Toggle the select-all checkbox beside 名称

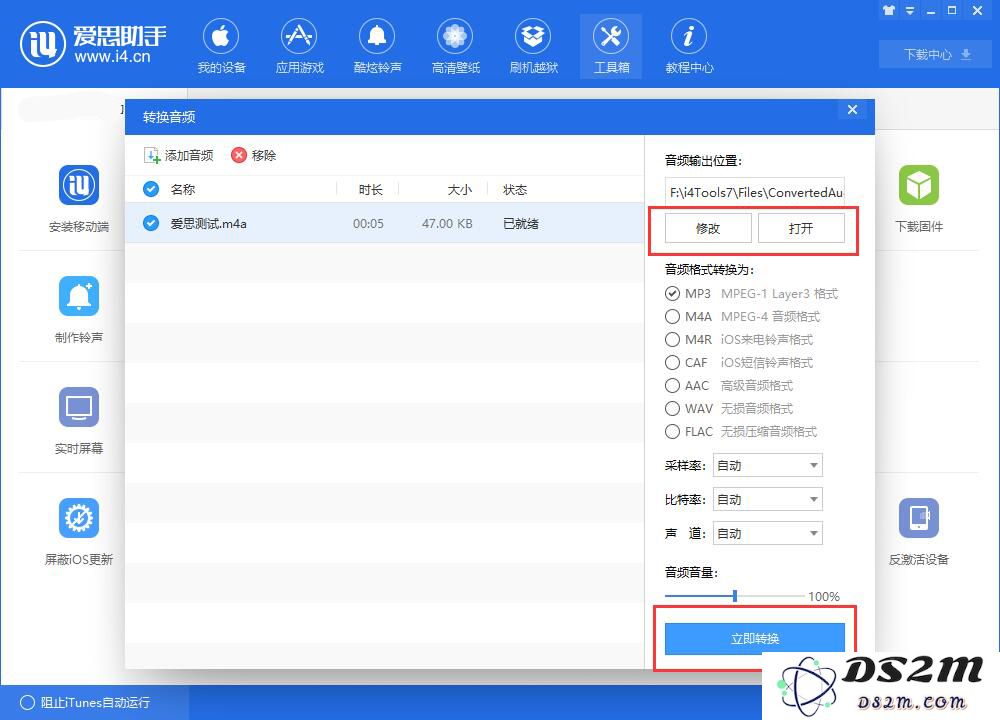(151, 189)
